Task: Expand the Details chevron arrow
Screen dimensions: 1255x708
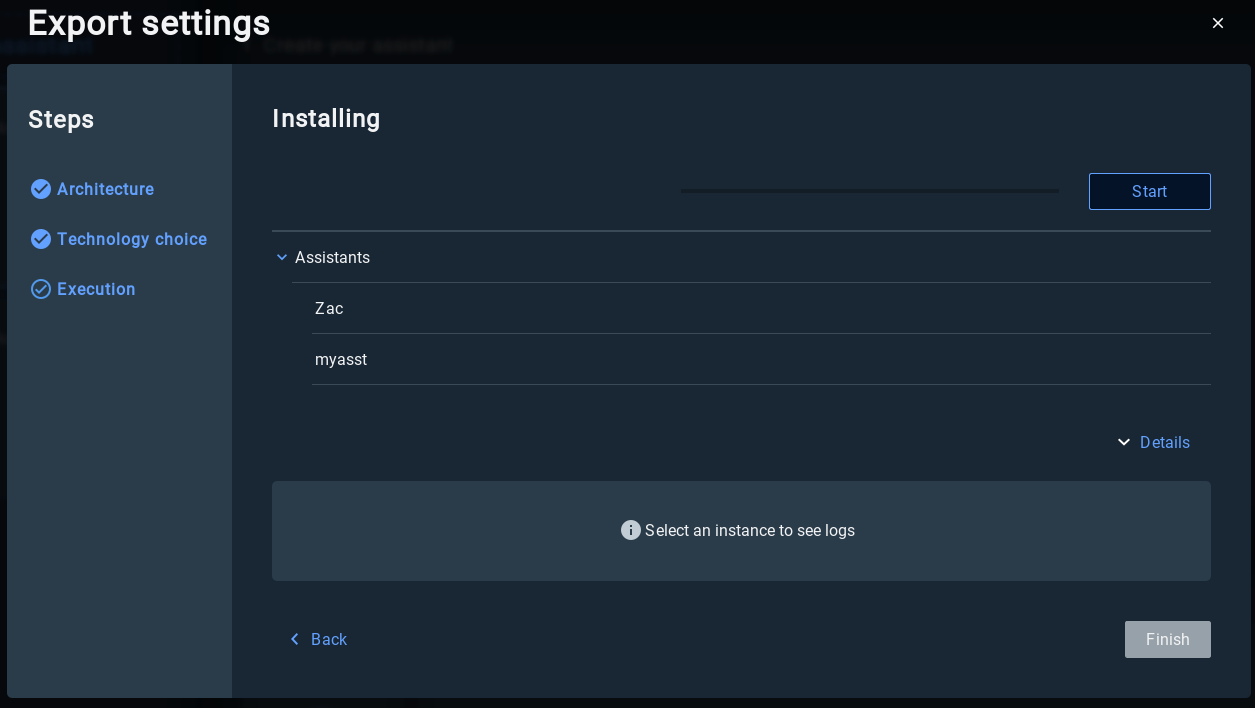Action: (1124, 442)
